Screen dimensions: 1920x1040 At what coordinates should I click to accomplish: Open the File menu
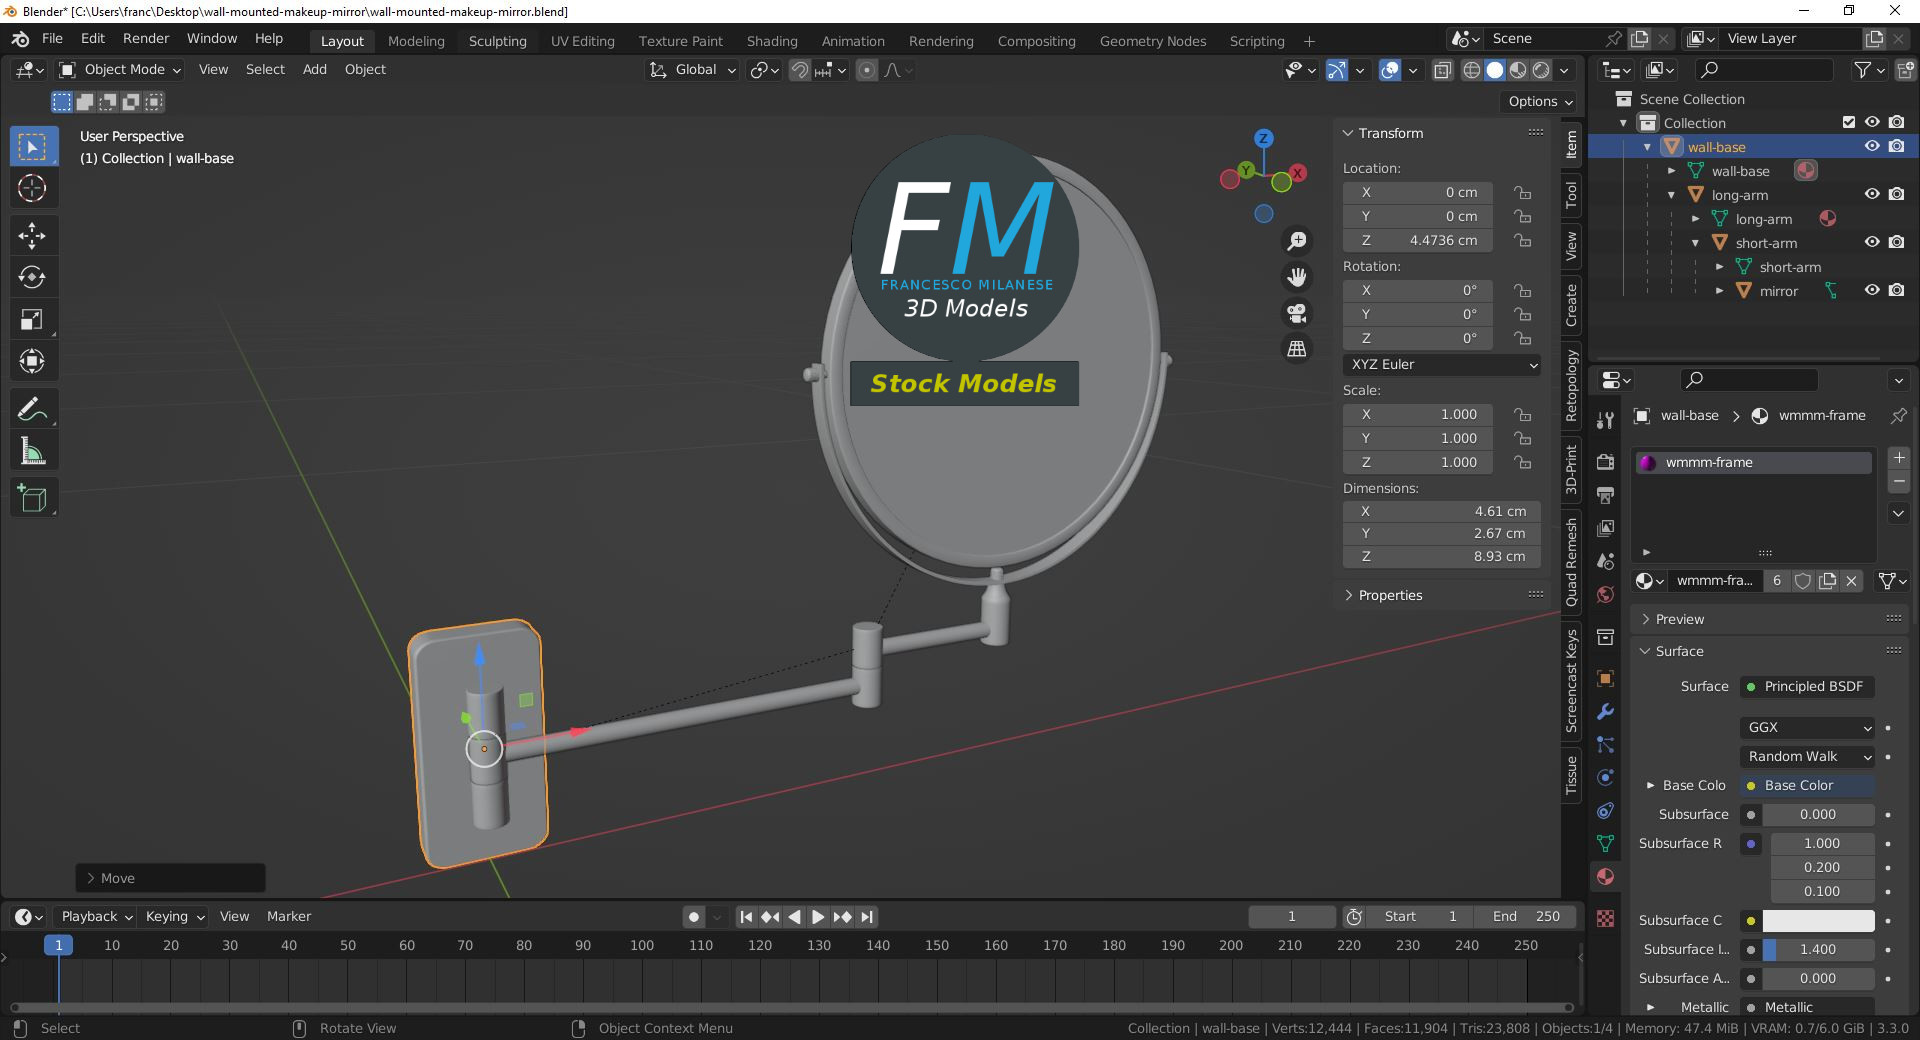click(52, 39)
